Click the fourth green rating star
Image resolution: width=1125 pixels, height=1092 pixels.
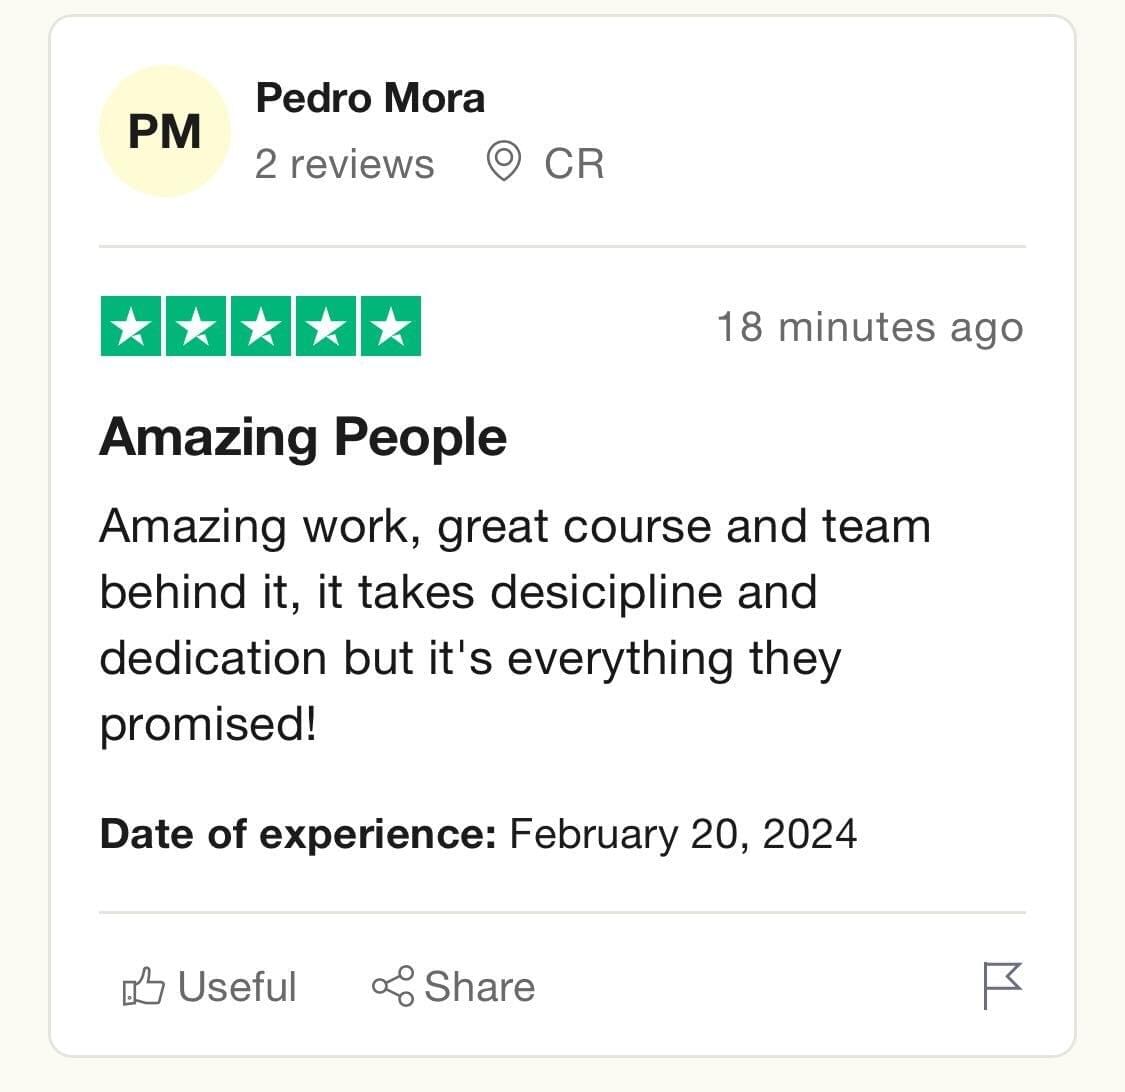click(x=325, y=326)
